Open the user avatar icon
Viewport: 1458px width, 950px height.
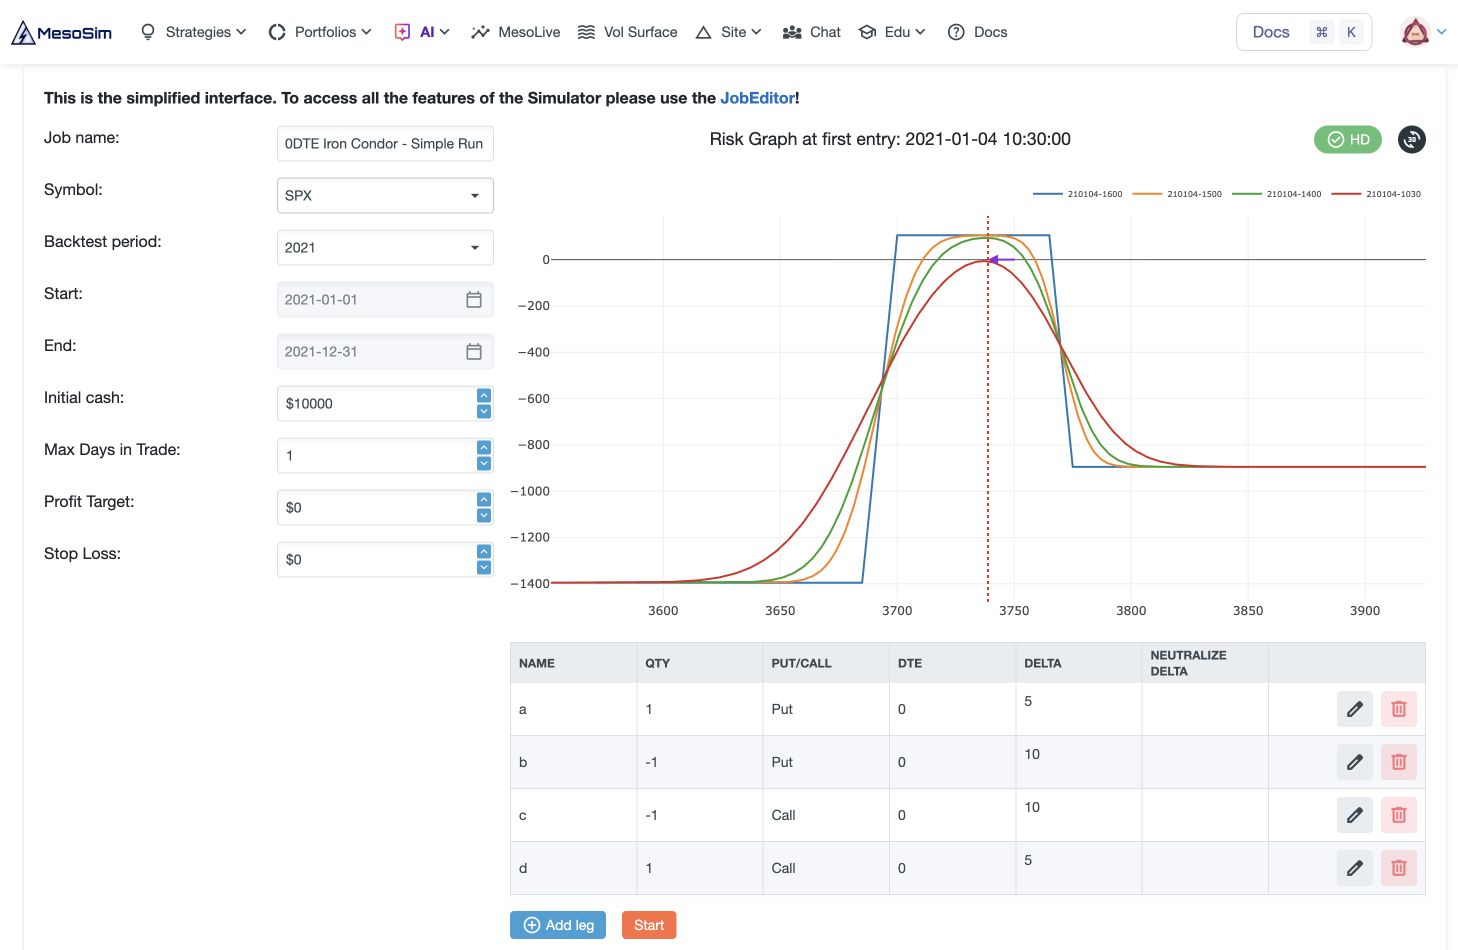pyautogui.click(x=1415, y=32)
